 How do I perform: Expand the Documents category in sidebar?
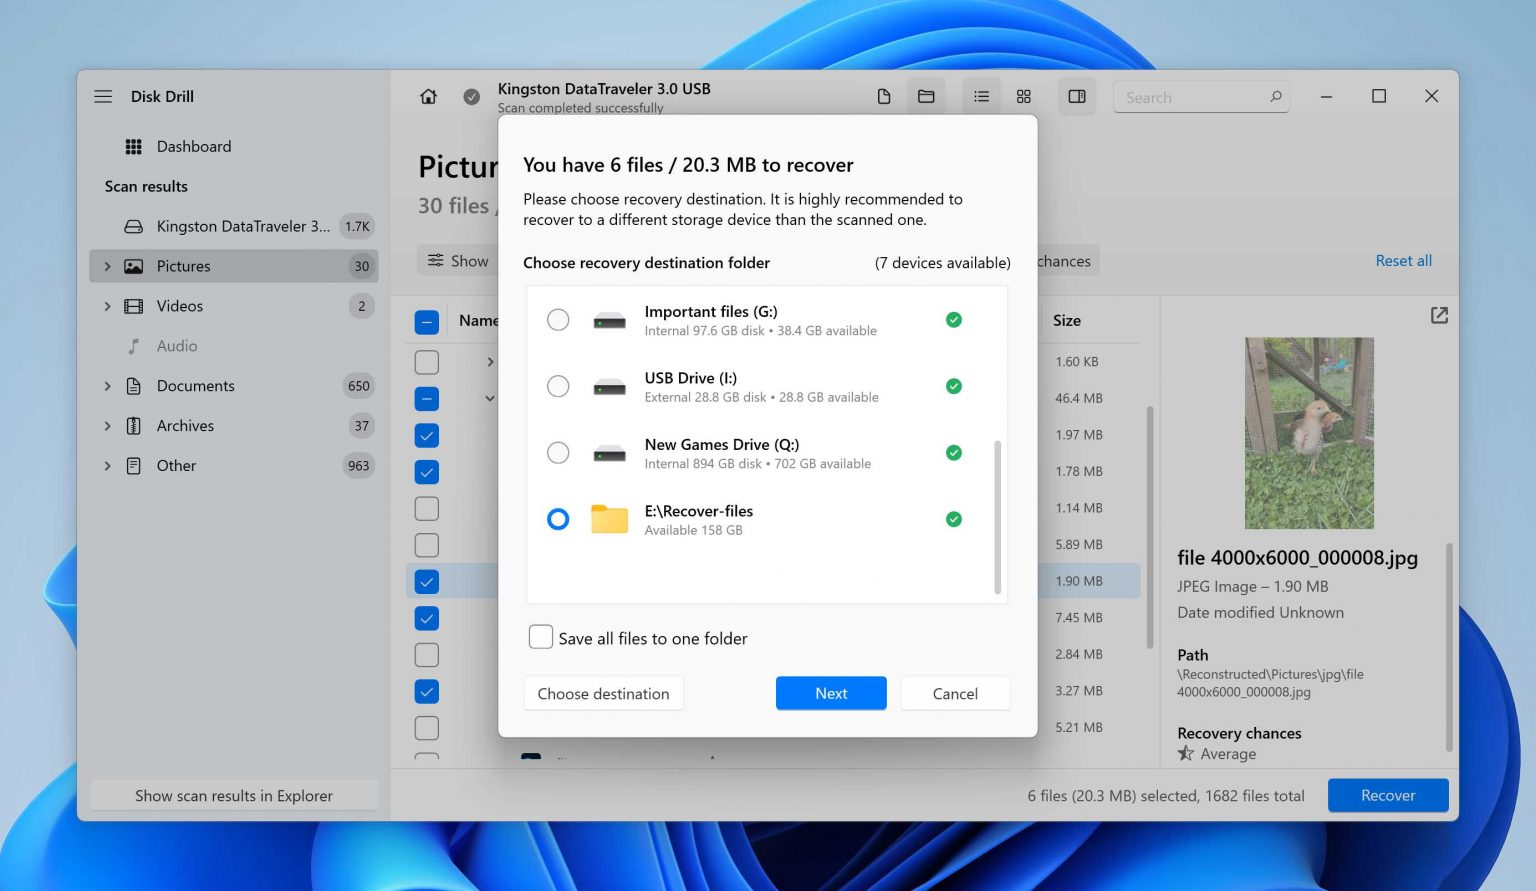pos(107,386)
